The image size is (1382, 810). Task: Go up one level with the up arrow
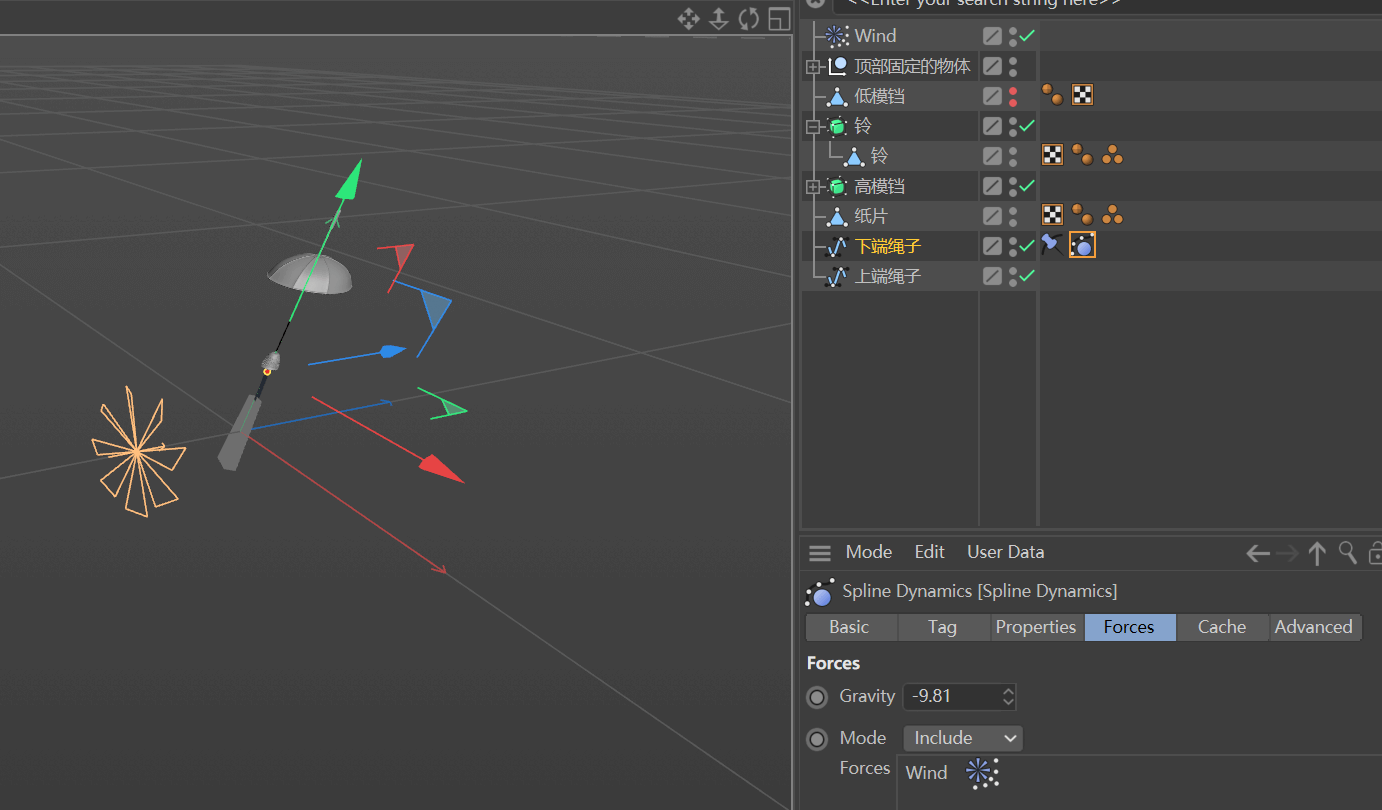point(1317,553)
